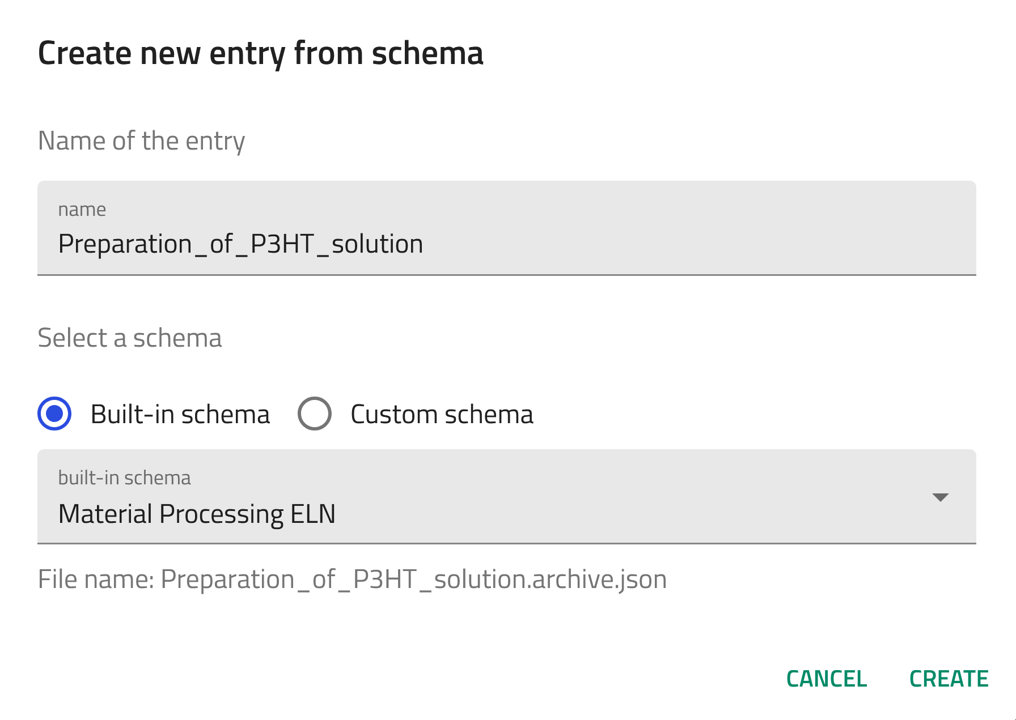Click the dropdown arrow triangle icon
This screenshot has width=1016, height=720.
click(x=940, y=497)
